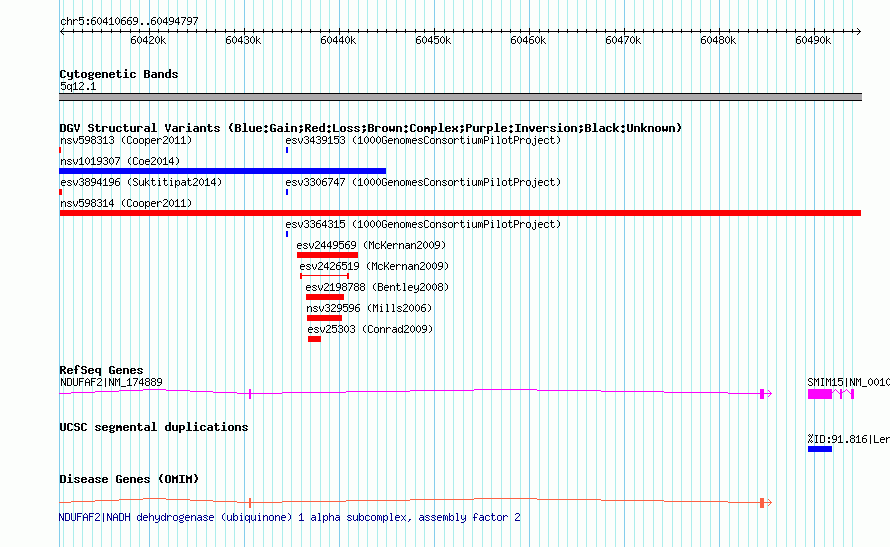
Task: Click the DGV Structural Variants track header
Action: pos(371,128)
